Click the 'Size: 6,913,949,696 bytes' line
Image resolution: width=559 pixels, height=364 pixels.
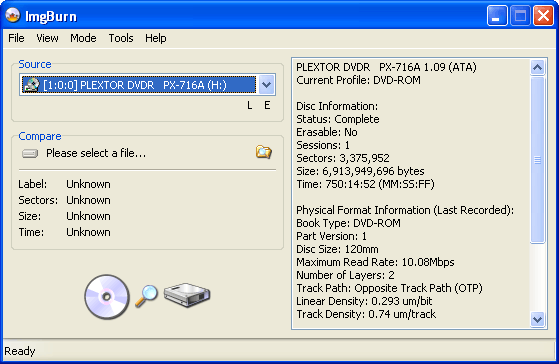point(360,171)
